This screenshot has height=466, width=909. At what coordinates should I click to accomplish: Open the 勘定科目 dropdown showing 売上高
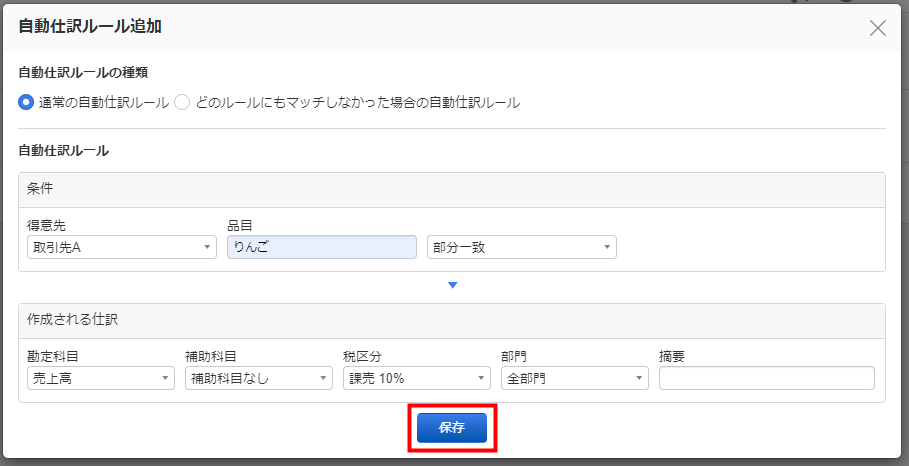coord(101,378)
